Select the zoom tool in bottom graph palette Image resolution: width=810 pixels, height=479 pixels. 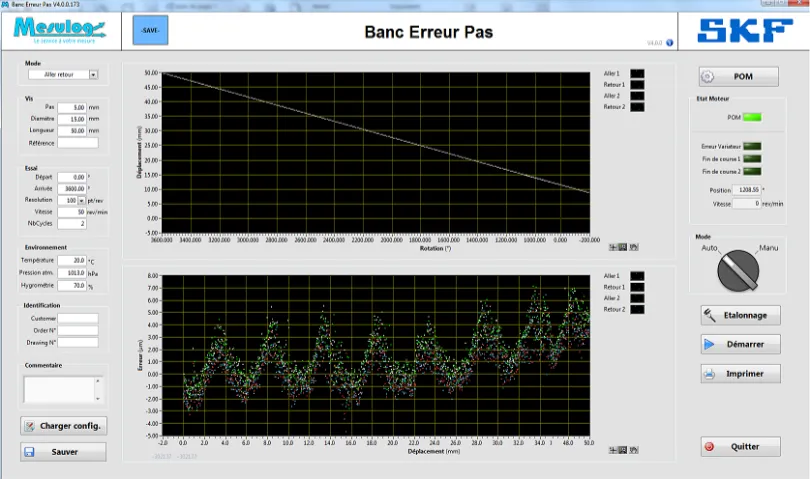[x=623, y=451]
